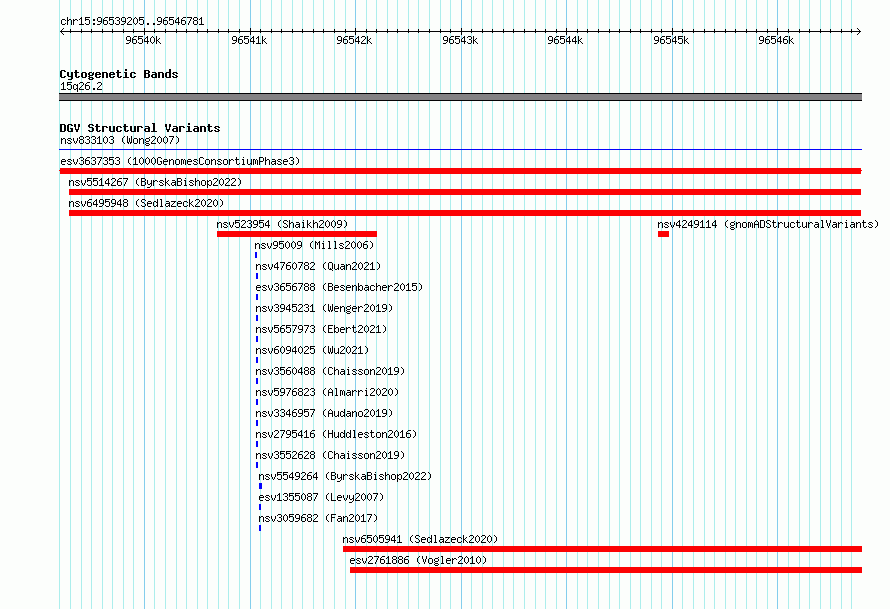Click nsv5657973 (Ebert2021) label
This screenshot has width=890, height=609.
pyautogui.click(x=321, y=329)
